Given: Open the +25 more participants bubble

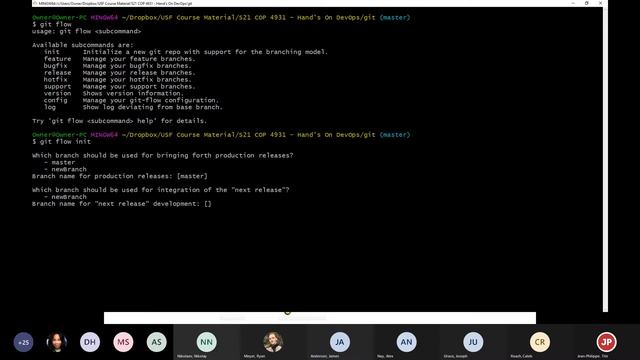Looking at the screenshot, I should click(23, 342).
